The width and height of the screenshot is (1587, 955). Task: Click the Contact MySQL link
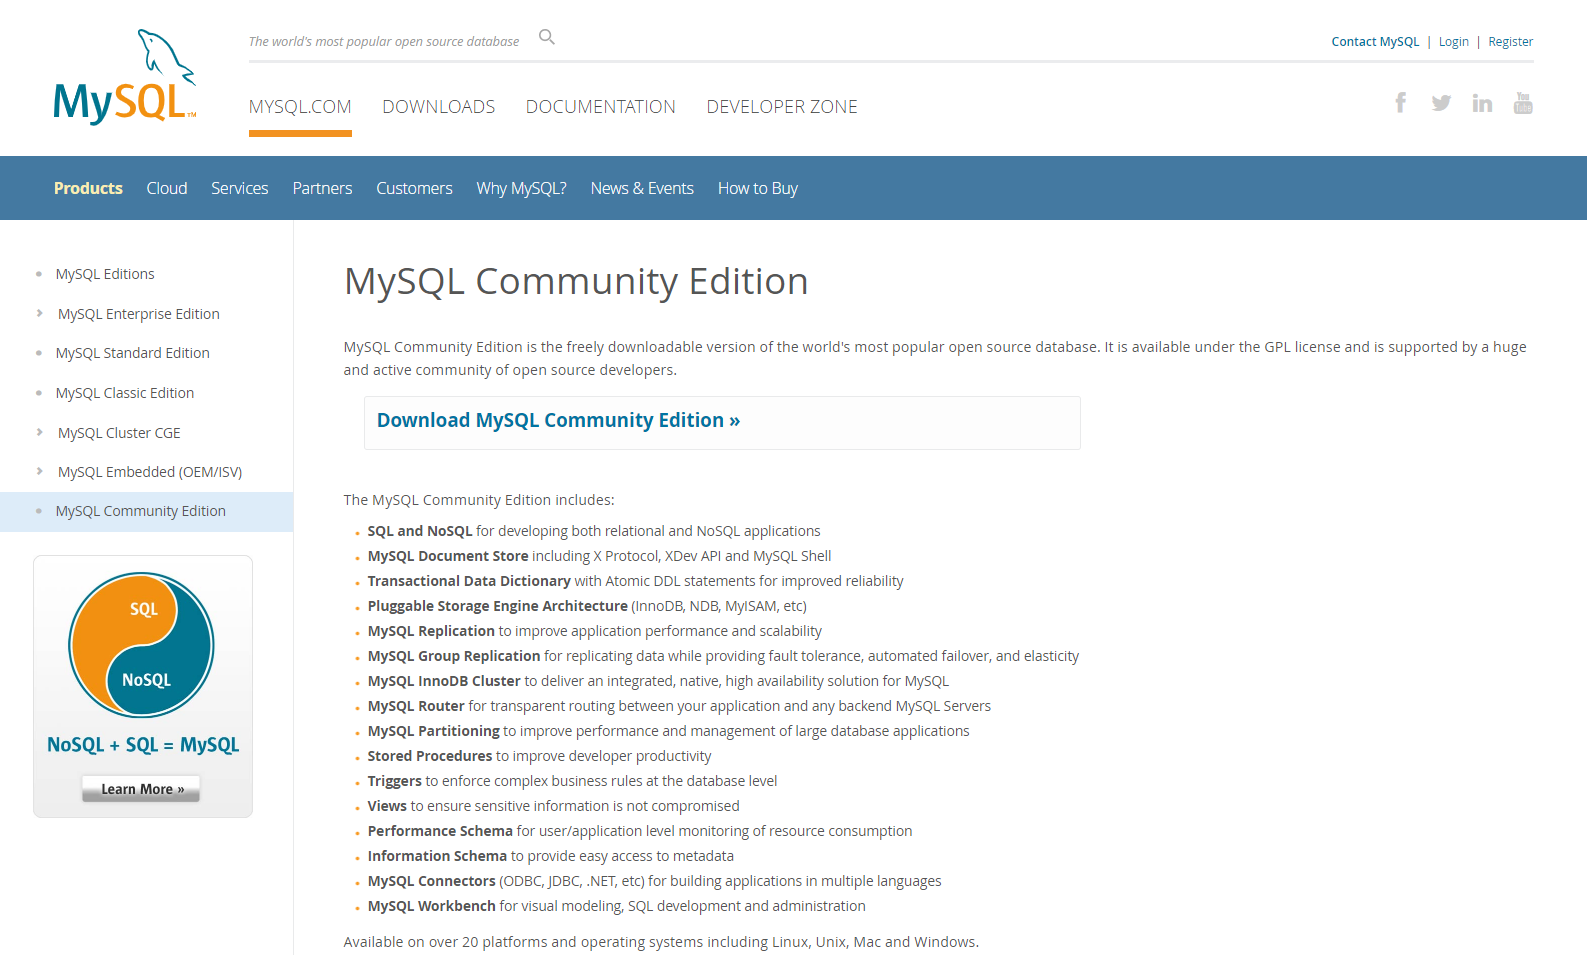1375,42
